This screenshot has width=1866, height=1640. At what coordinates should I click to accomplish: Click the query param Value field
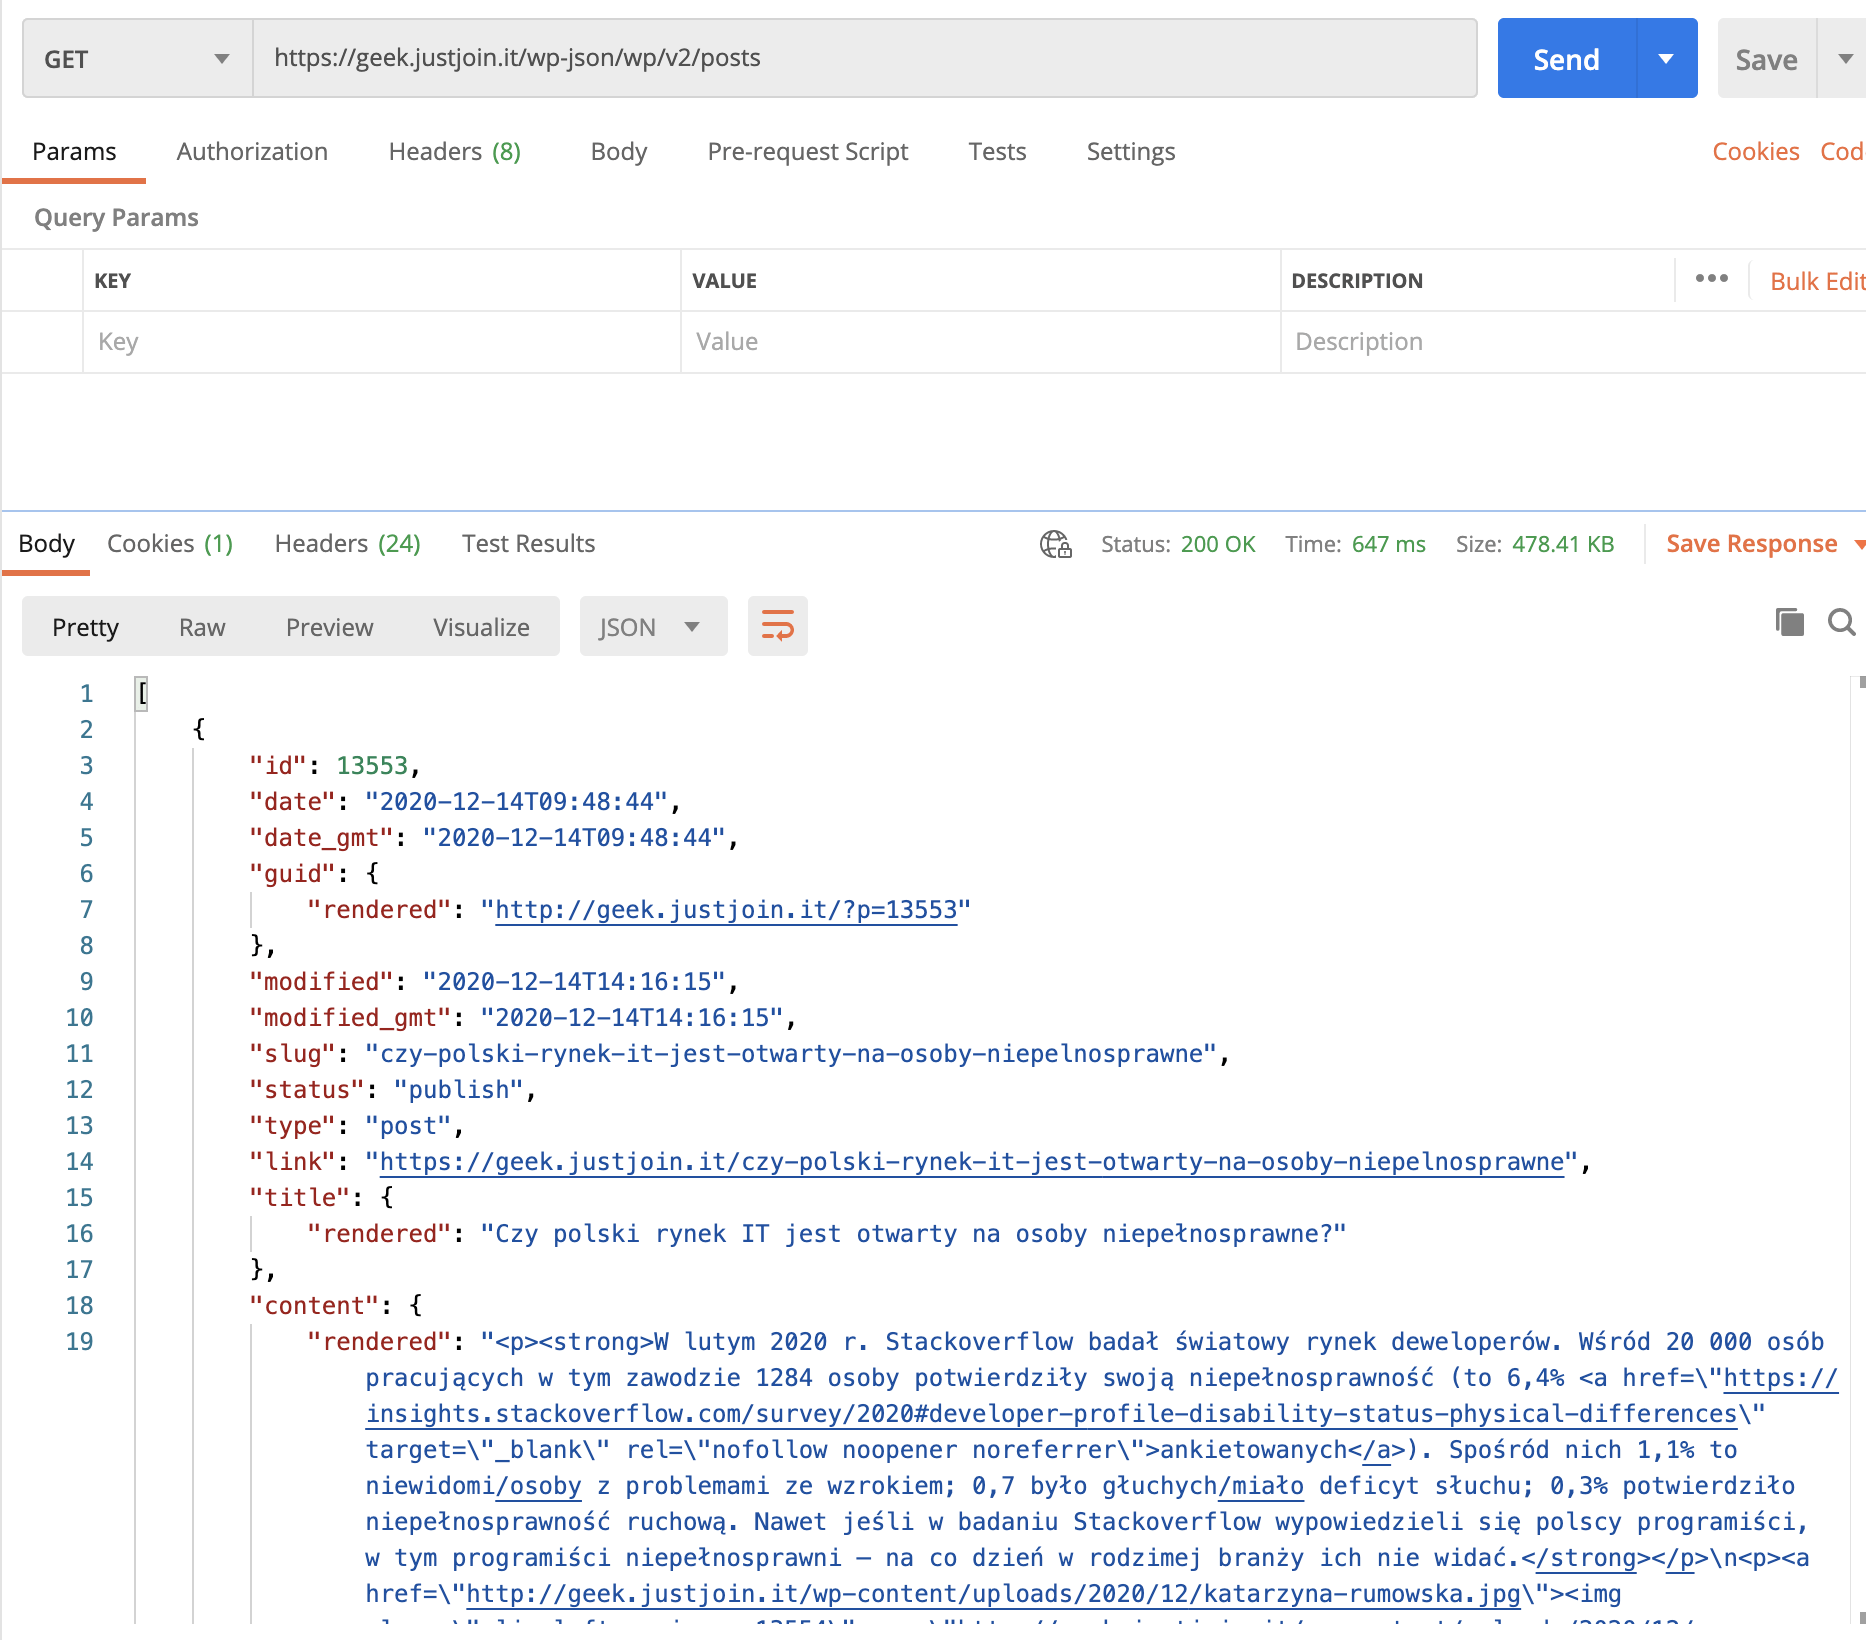(980, 342)
